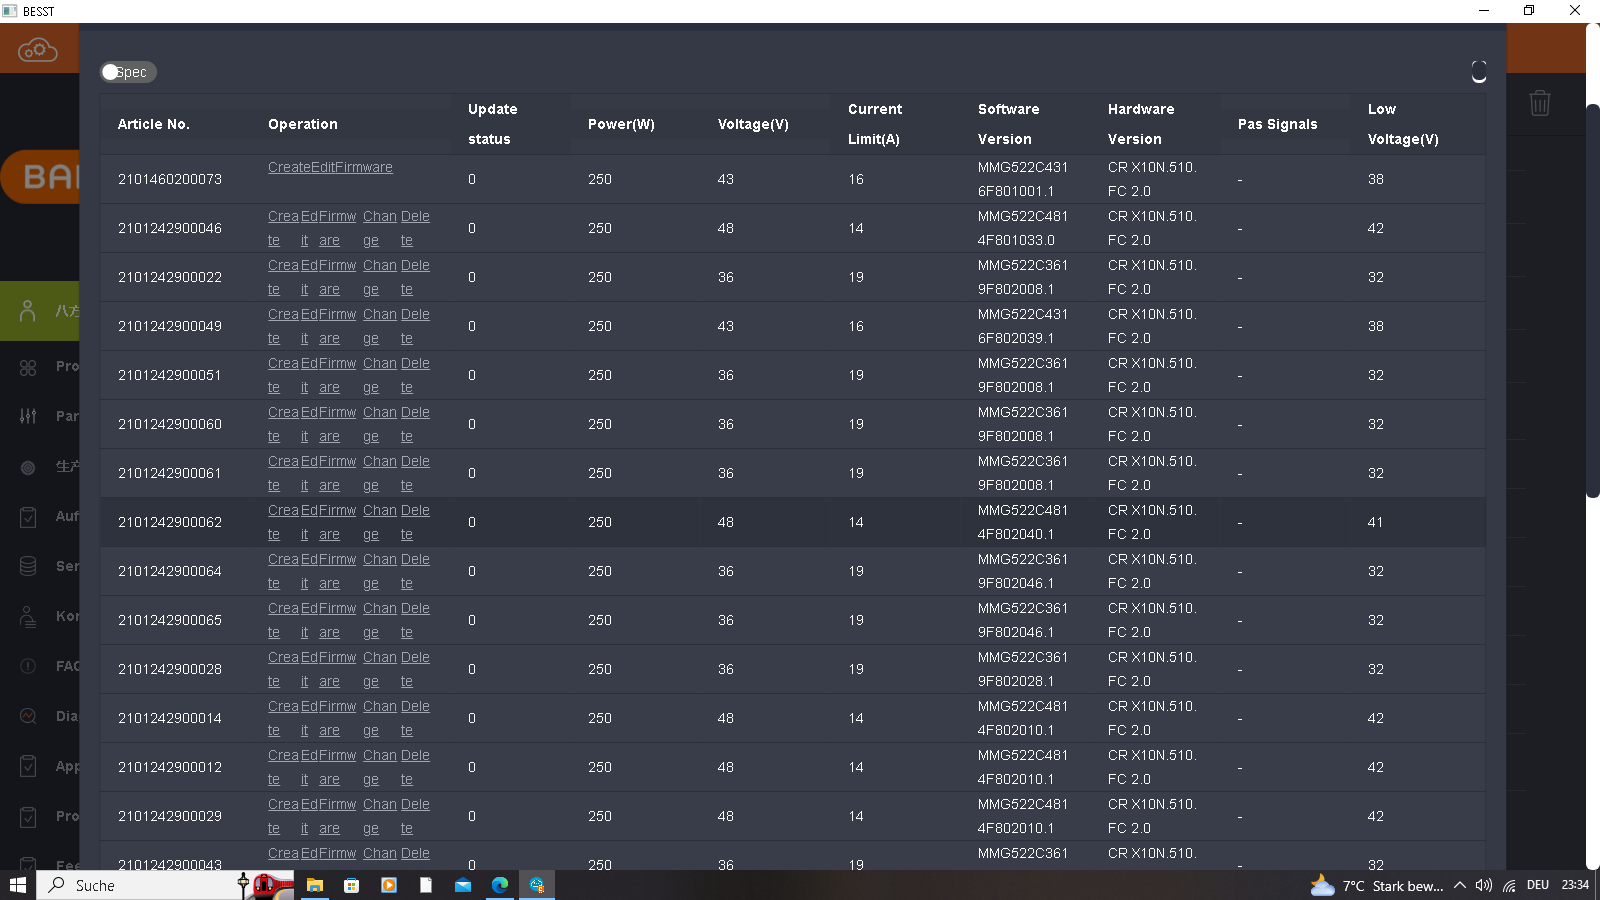Click the 'Delete' link for article 2101242900060
Screen dimensions: 1600x900
point(415,424)
